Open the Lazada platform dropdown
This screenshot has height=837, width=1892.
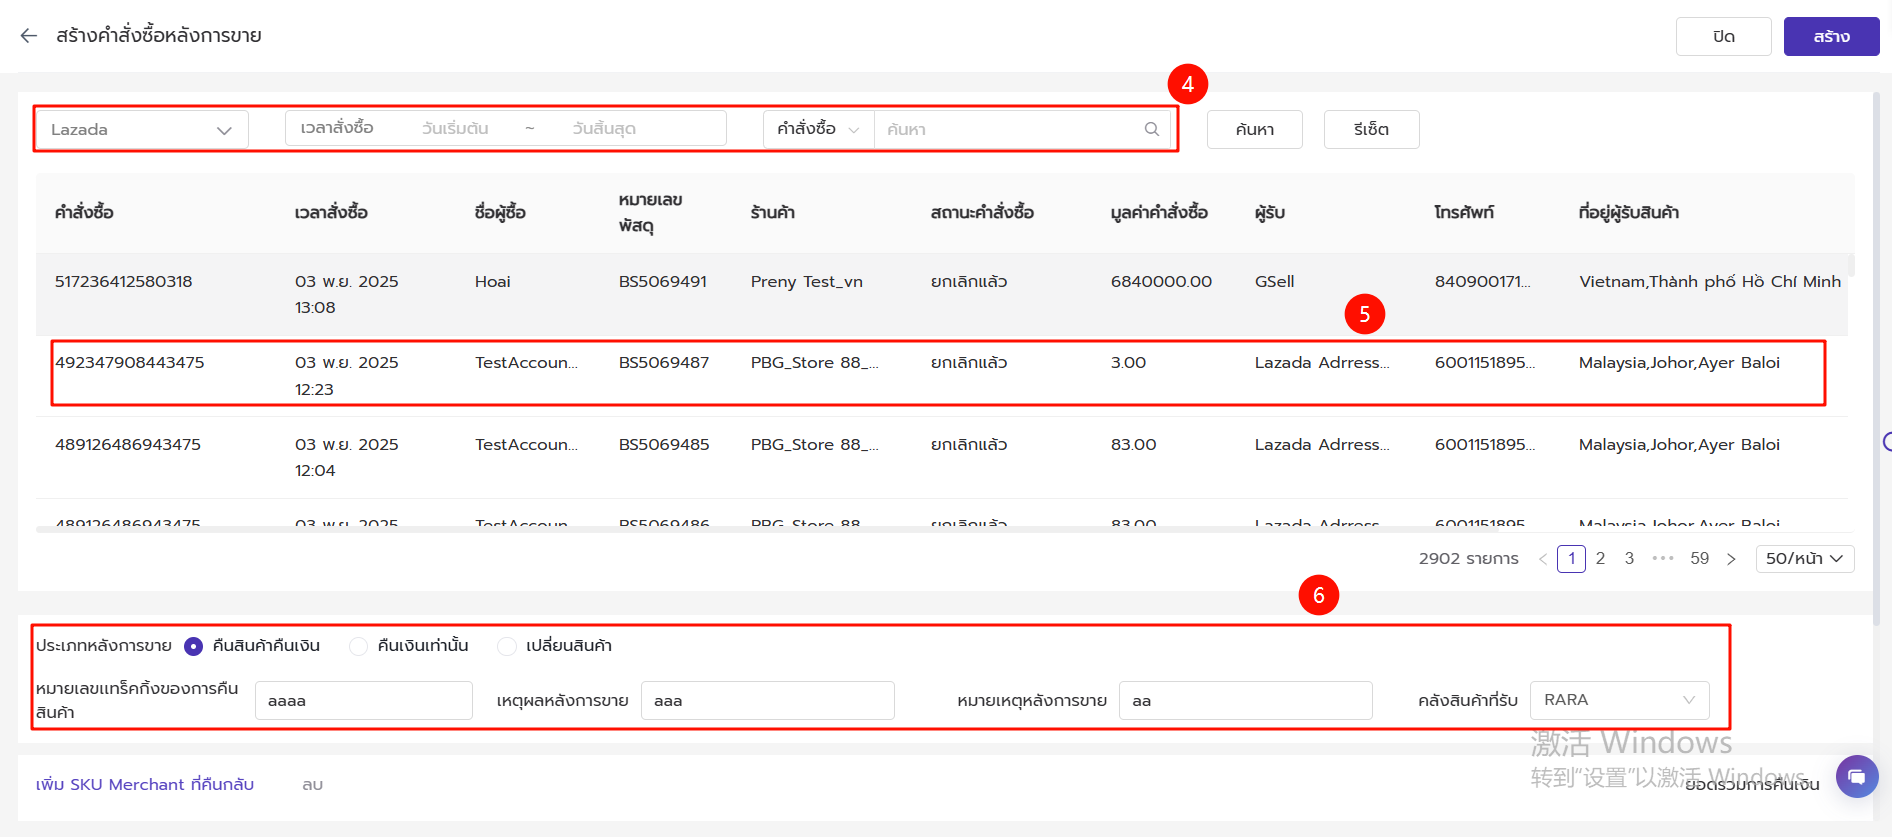[x=141, y=130]
